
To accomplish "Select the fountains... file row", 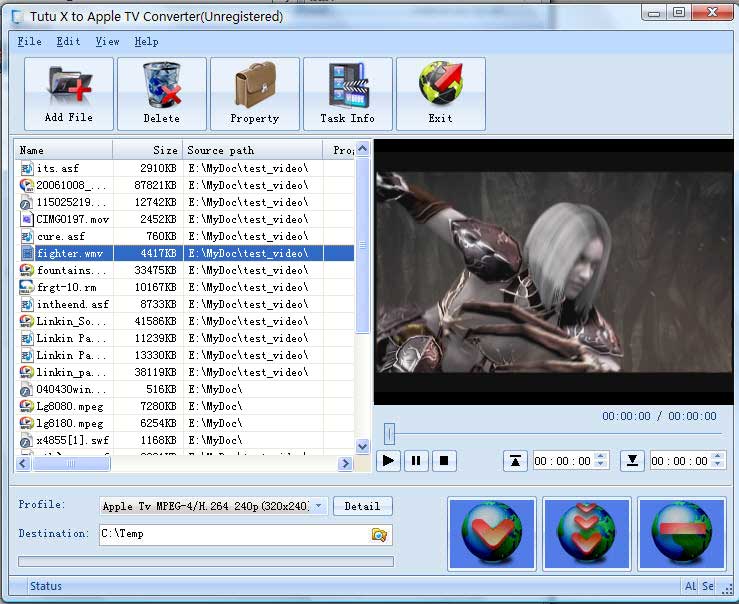I will (185, 270).
